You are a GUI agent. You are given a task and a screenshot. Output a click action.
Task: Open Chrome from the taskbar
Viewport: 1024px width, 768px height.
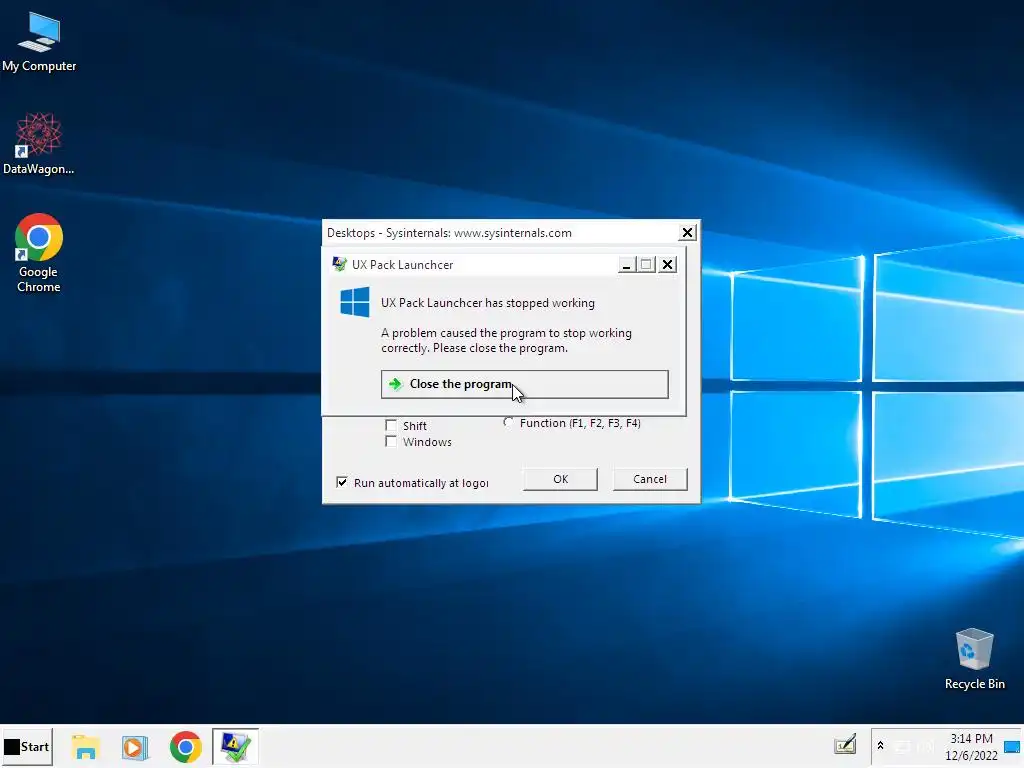(185, 747)
